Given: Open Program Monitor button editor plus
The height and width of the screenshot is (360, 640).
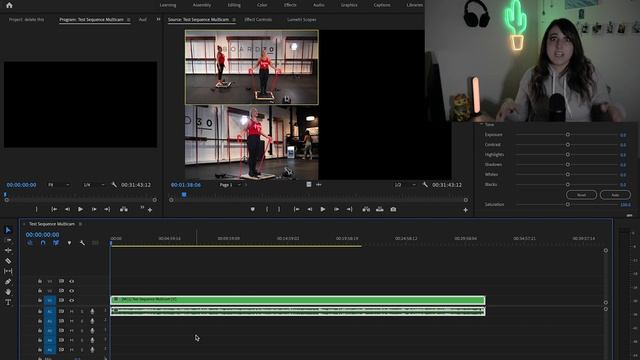Looking at the screenshot, I should pyautogui.click(x=150, y=210).
